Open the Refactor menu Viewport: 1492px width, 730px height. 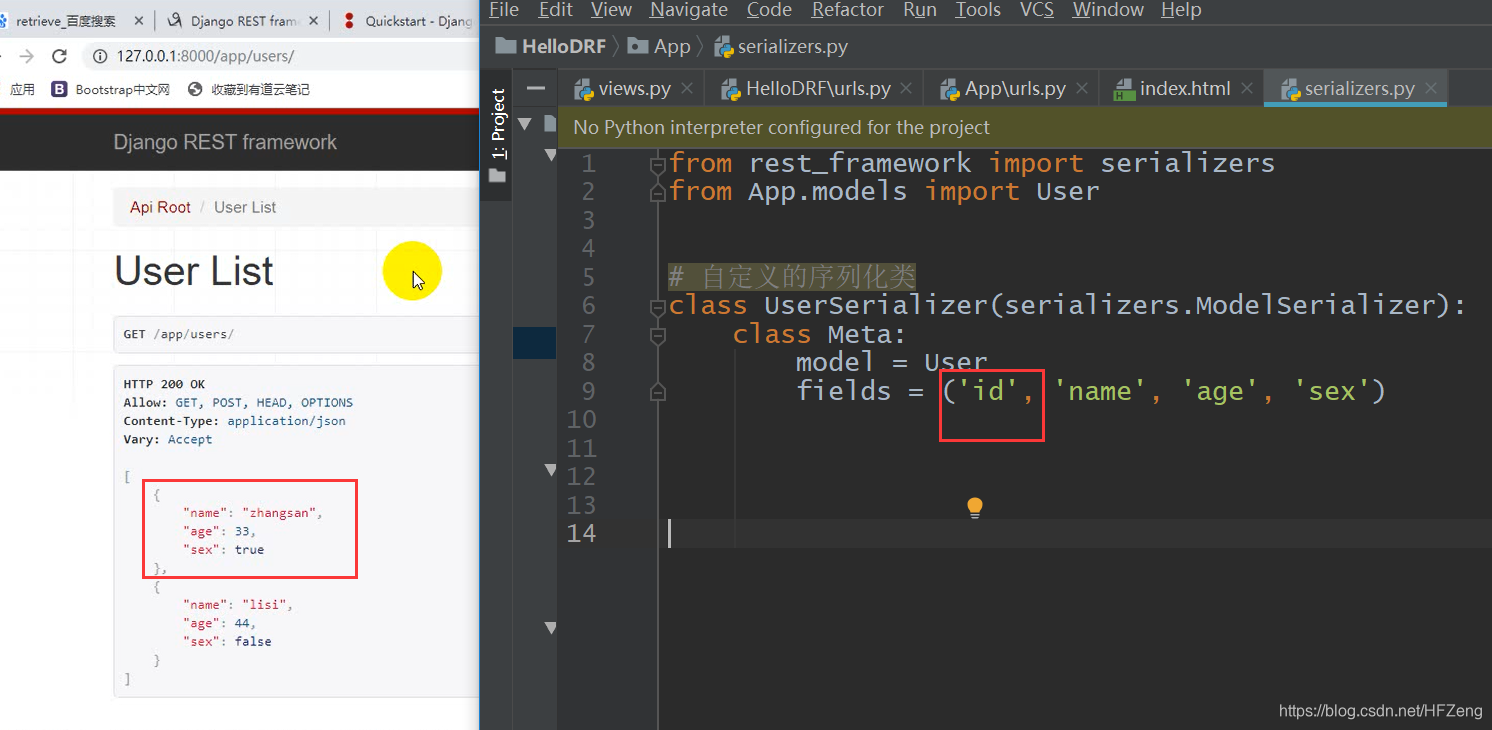coord(848,10)
